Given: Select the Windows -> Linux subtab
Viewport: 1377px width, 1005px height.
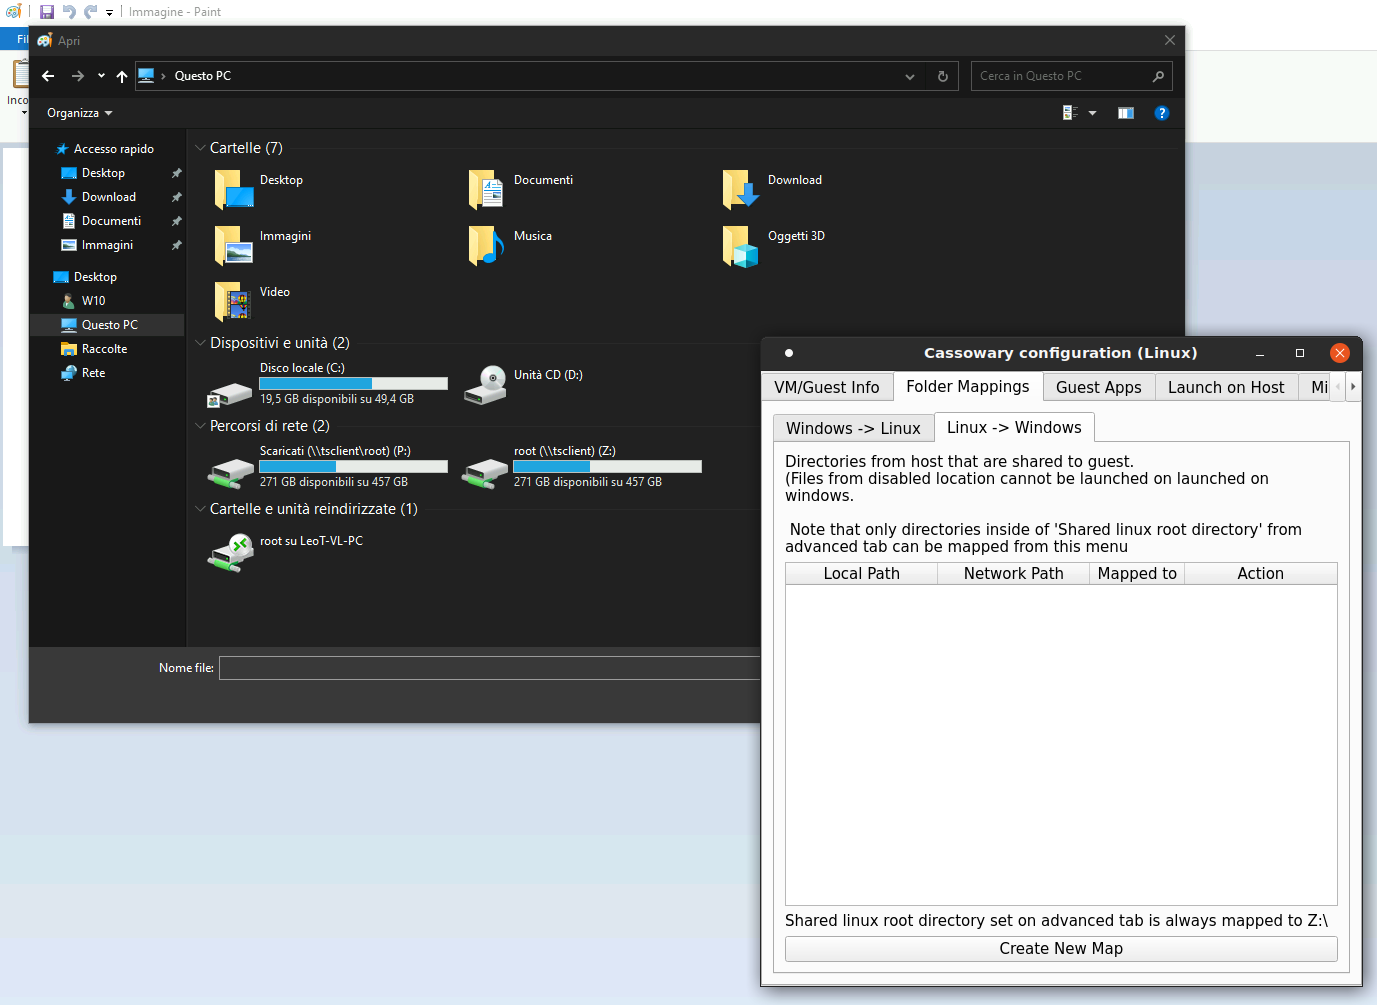Looking at the screenshot, I should click(x=853, y=428).
